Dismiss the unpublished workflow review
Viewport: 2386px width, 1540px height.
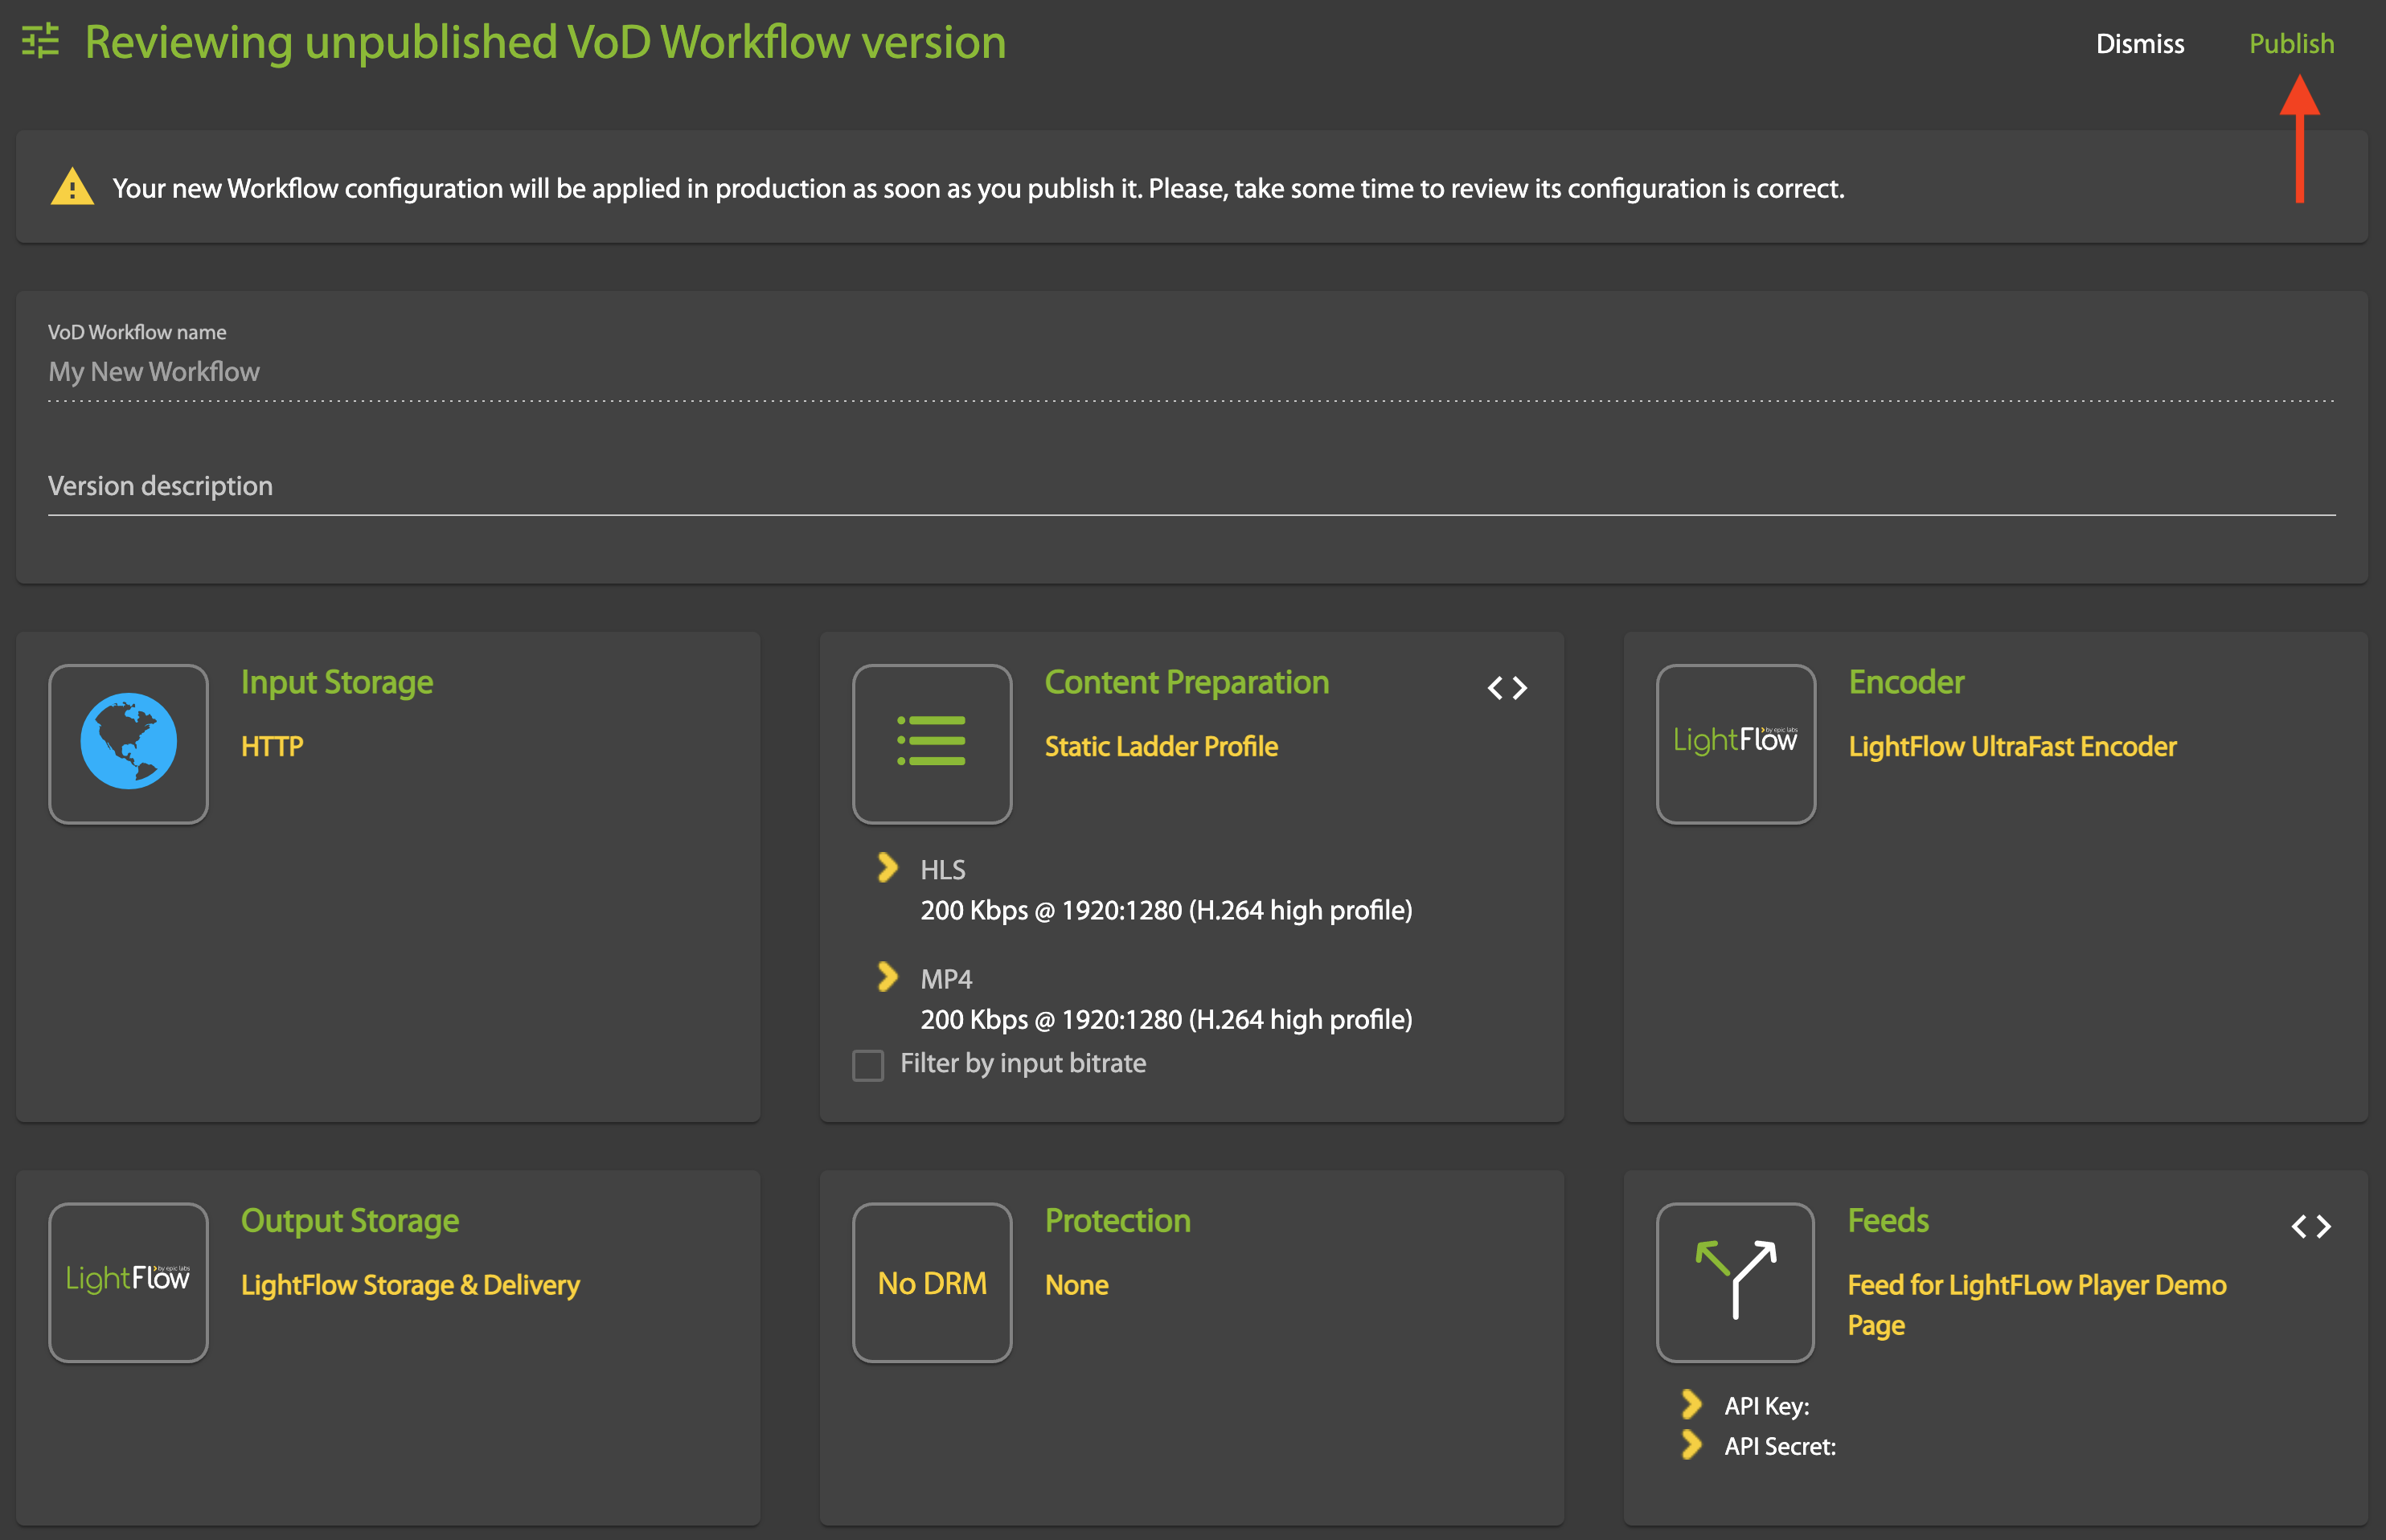(2139, 44)
